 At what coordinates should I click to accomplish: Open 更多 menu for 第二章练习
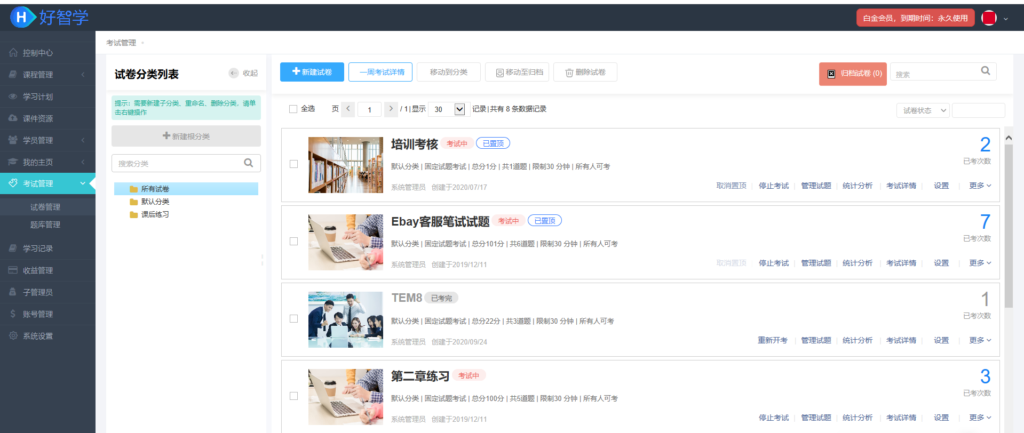coord(980,417)
